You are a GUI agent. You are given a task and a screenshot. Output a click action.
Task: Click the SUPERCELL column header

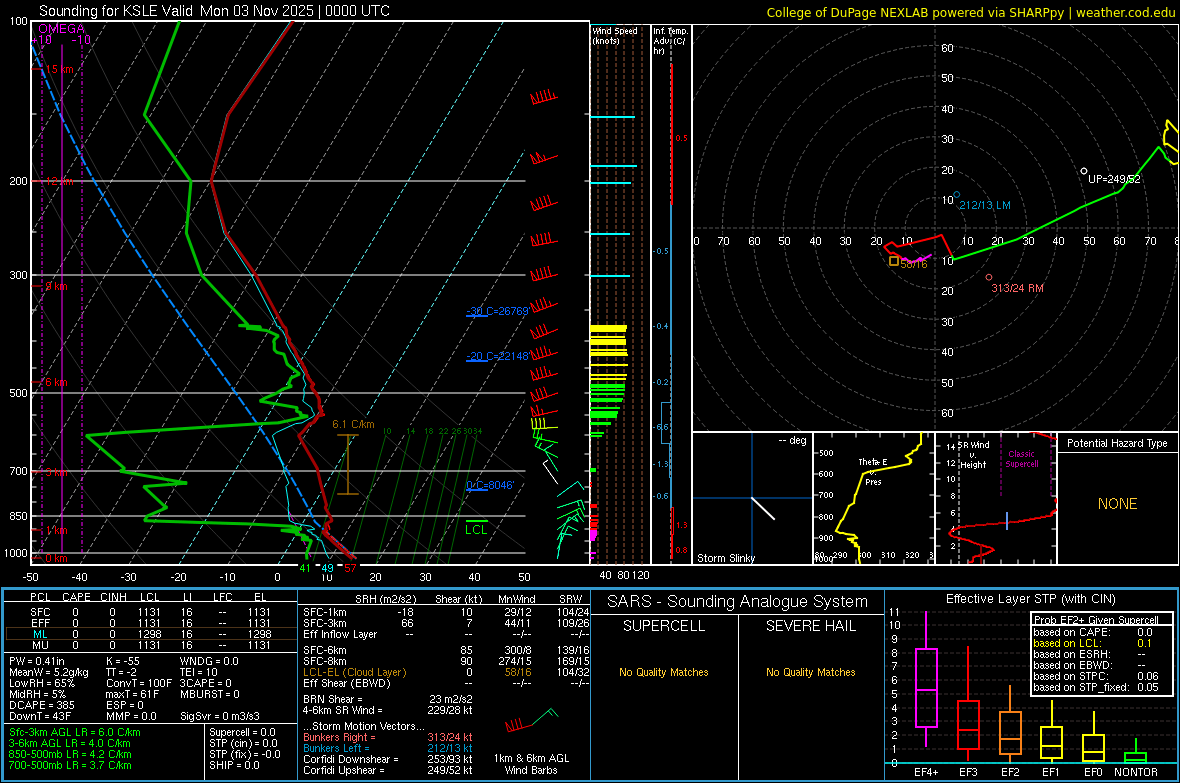[x=664, y=626]
